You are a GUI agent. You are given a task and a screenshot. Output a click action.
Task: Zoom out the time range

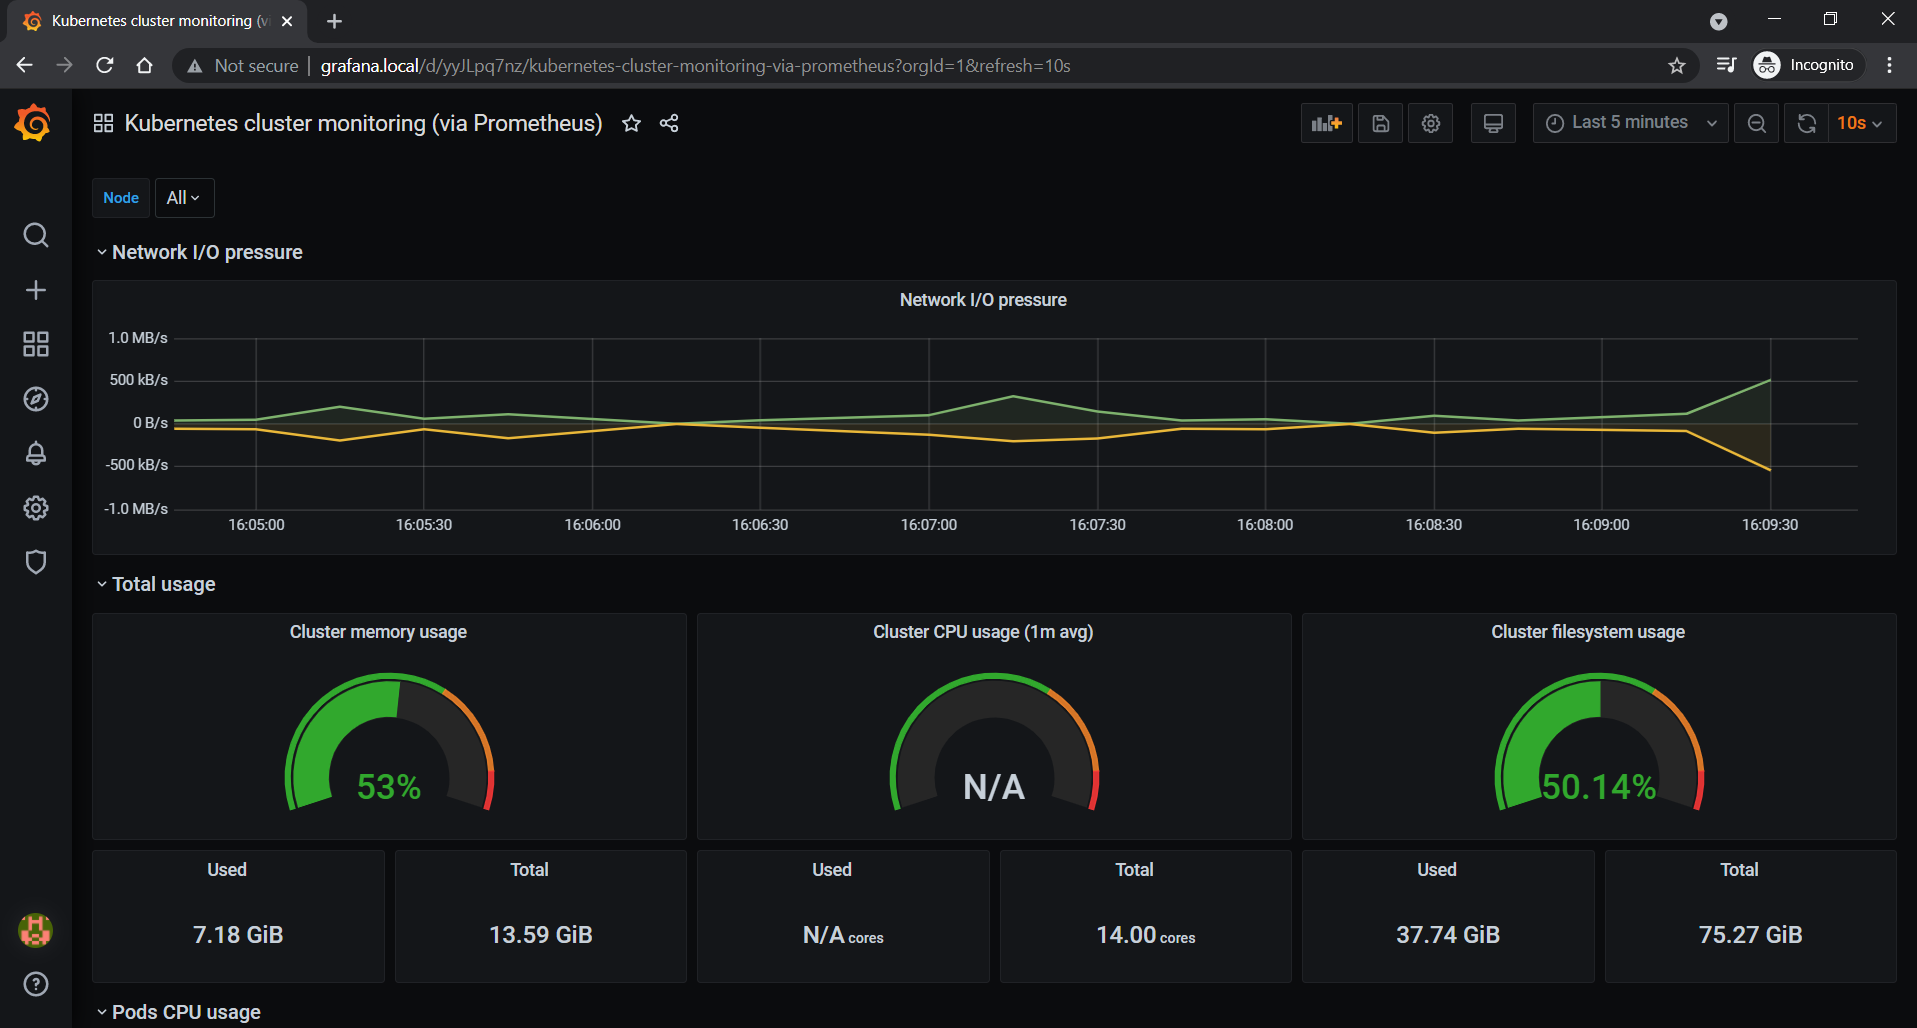(1756, 123)
